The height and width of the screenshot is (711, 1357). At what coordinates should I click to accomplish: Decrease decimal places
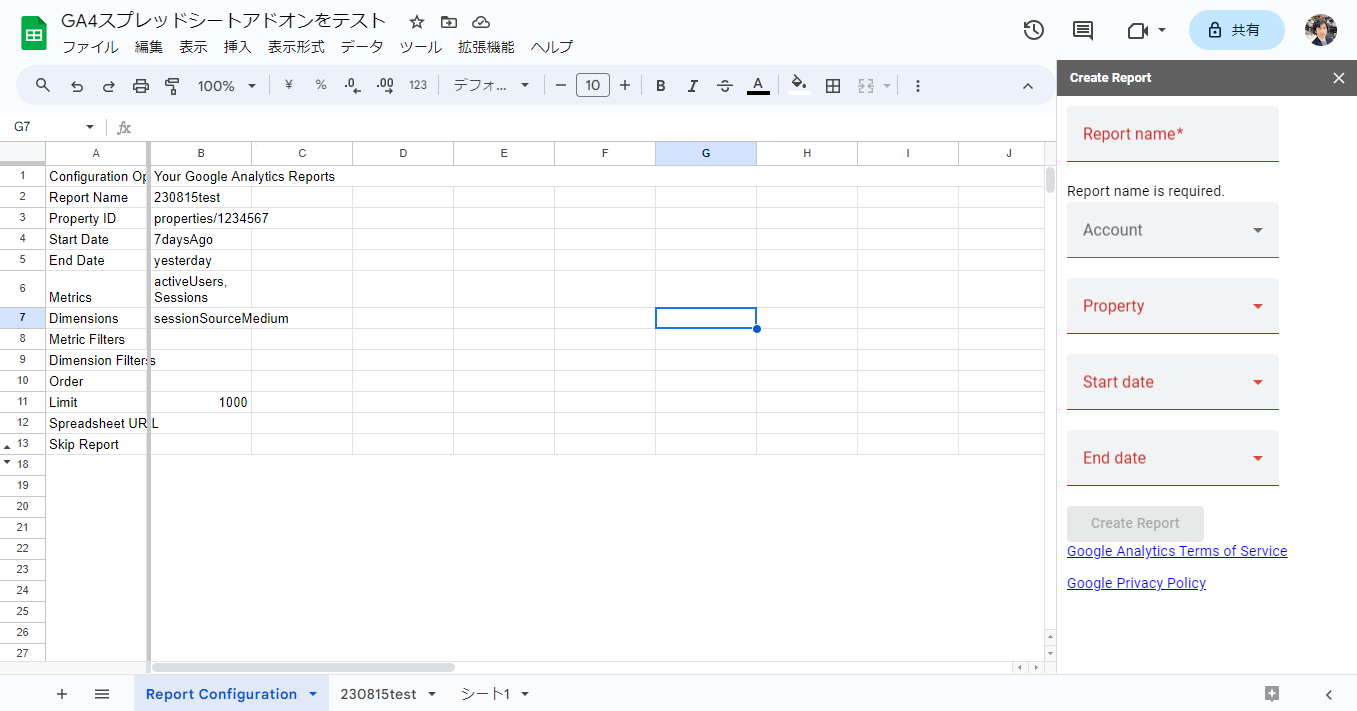(x=352, y=86)
